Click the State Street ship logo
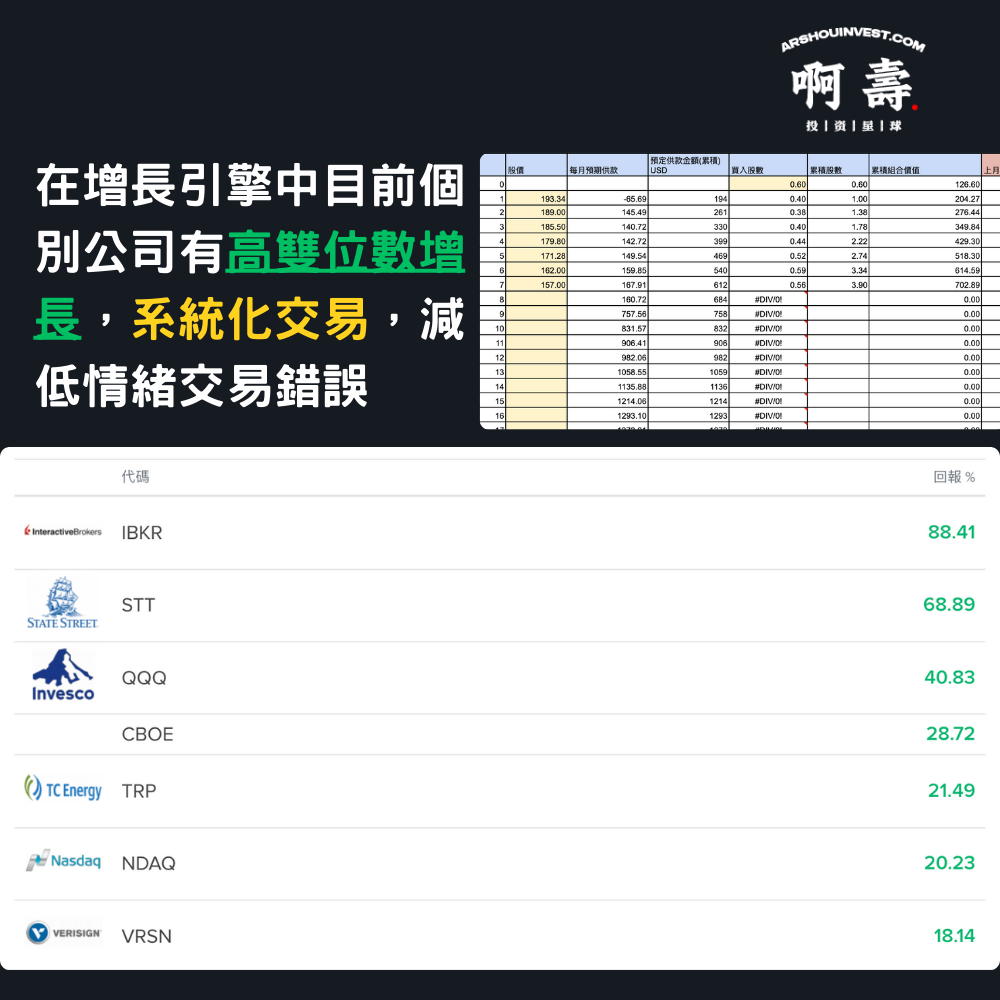 62,603
